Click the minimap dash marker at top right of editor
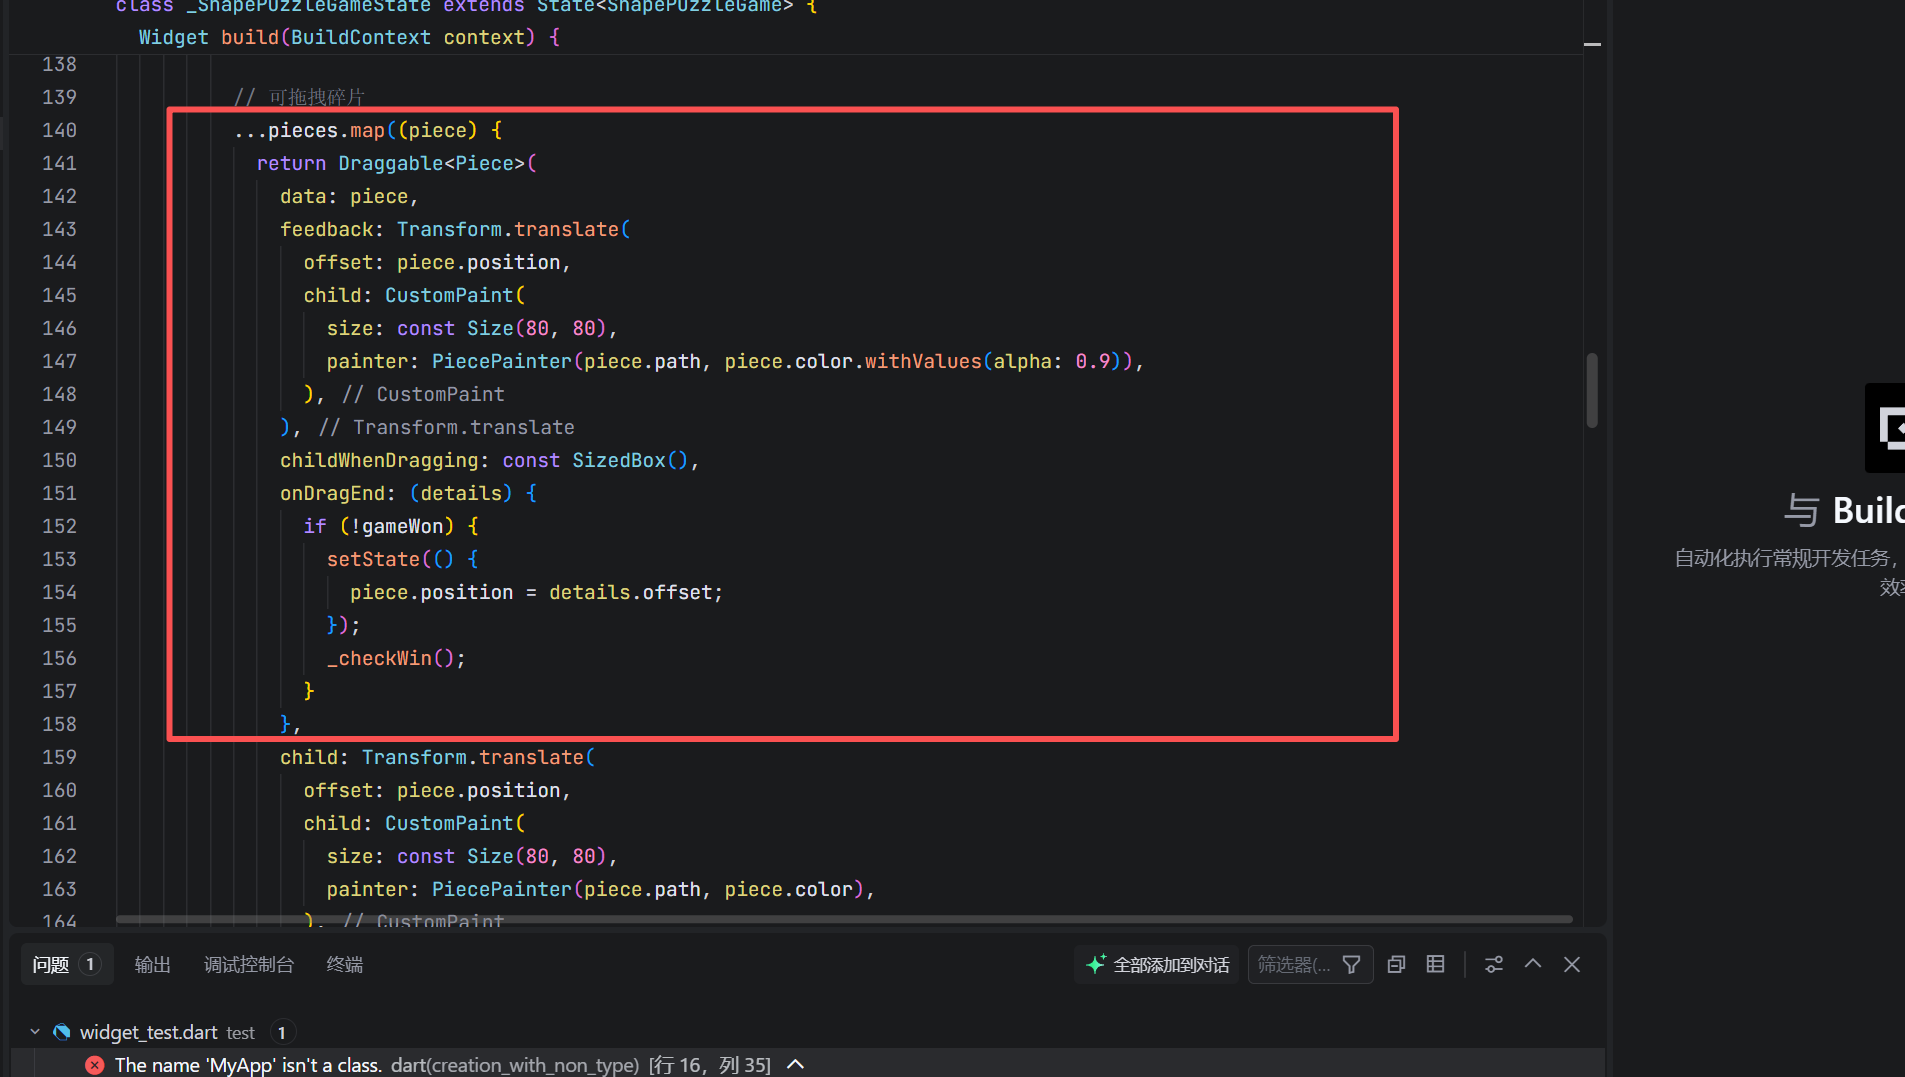 point(1592,44)
